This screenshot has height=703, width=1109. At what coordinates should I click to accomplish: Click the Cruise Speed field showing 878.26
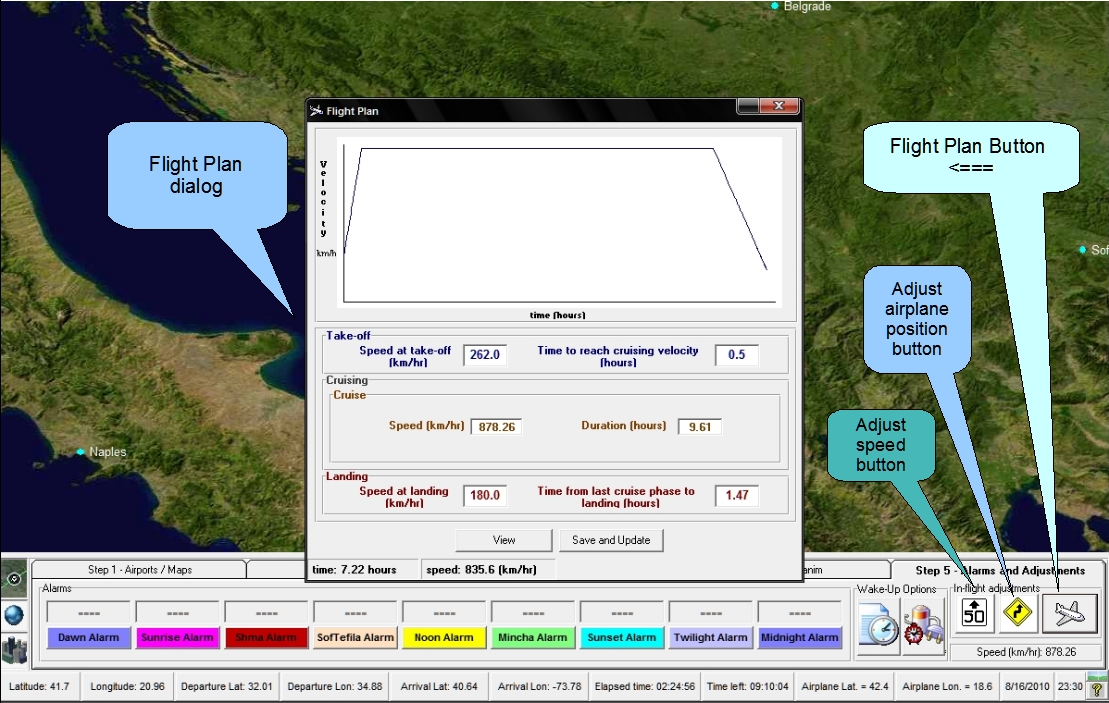[496, 426]
